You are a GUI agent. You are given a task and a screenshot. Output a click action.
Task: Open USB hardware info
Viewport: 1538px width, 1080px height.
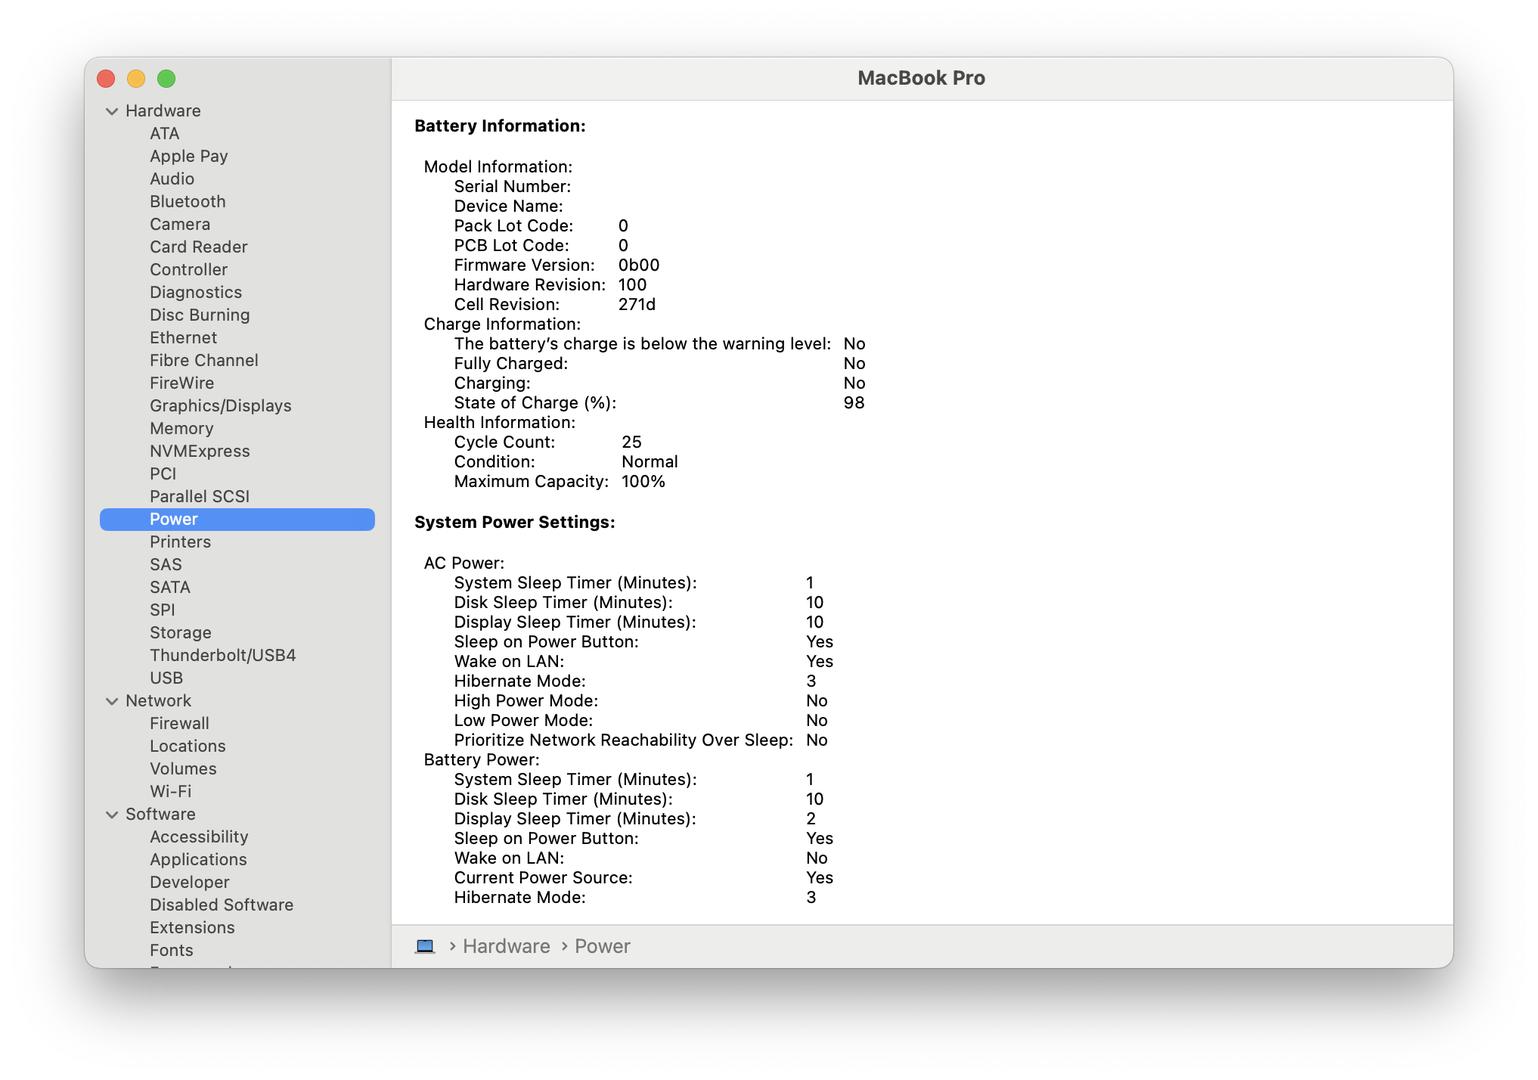166,678
